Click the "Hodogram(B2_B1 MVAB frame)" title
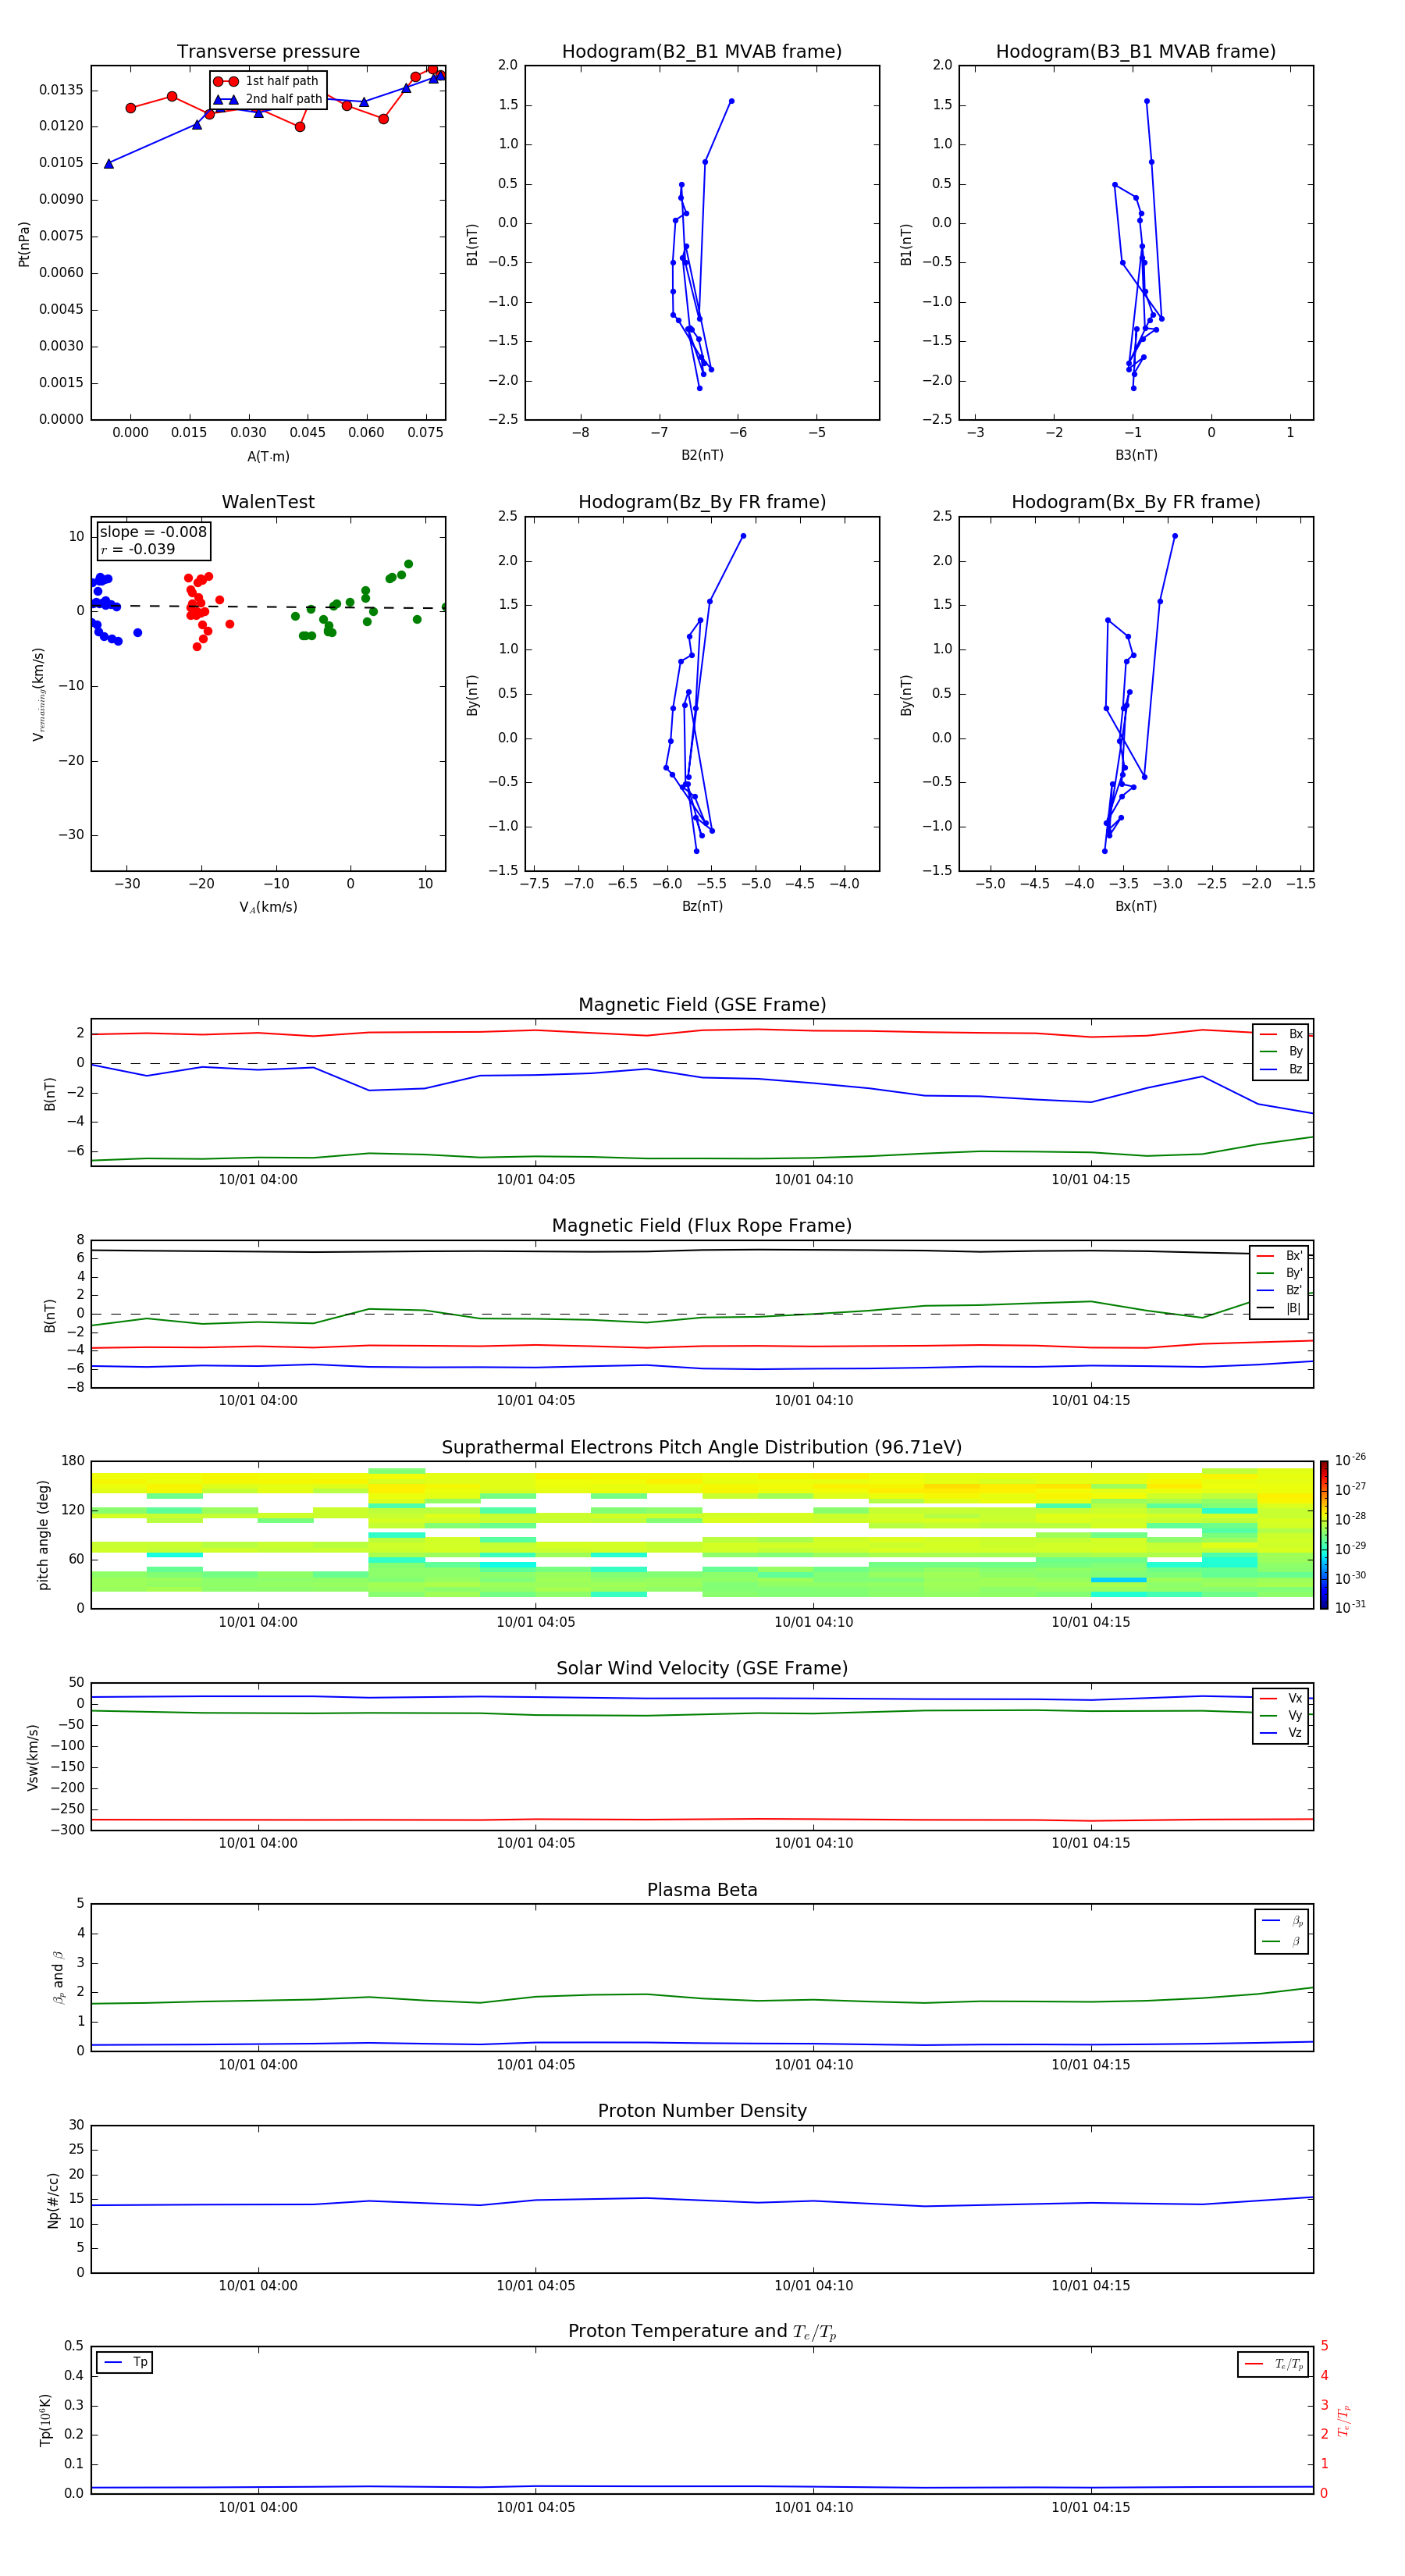1405x2576 pixels. point(702,51)
